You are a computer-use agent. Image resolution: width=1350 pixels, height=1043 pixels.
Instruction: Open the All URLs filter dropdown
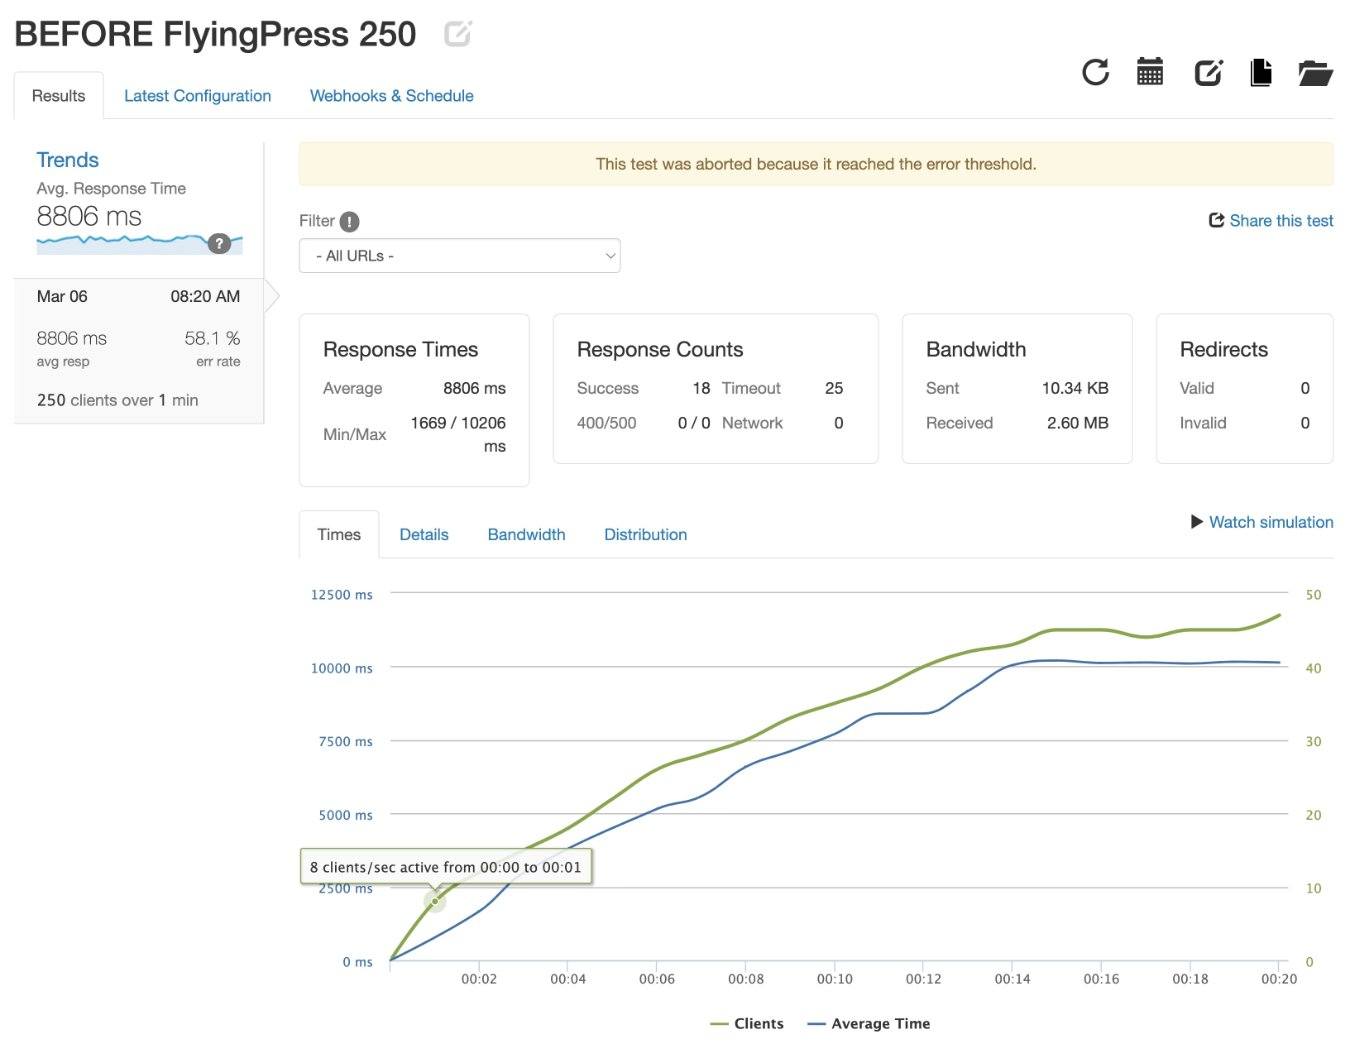(459, 256)
